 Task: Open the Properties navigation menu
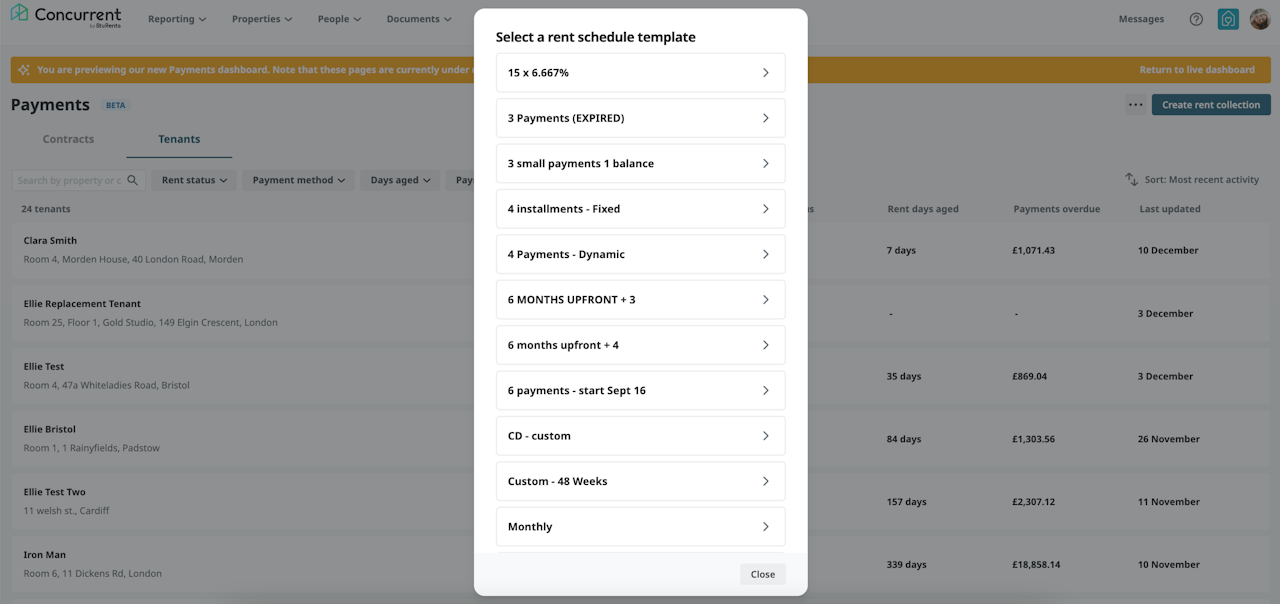click(262, 19)
